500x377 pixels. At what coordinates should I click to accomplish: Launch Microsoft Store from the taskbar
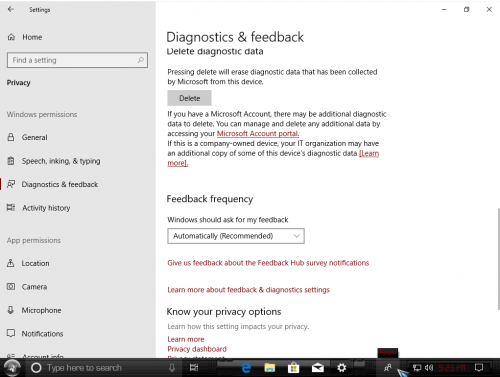[x=294, y=368]
